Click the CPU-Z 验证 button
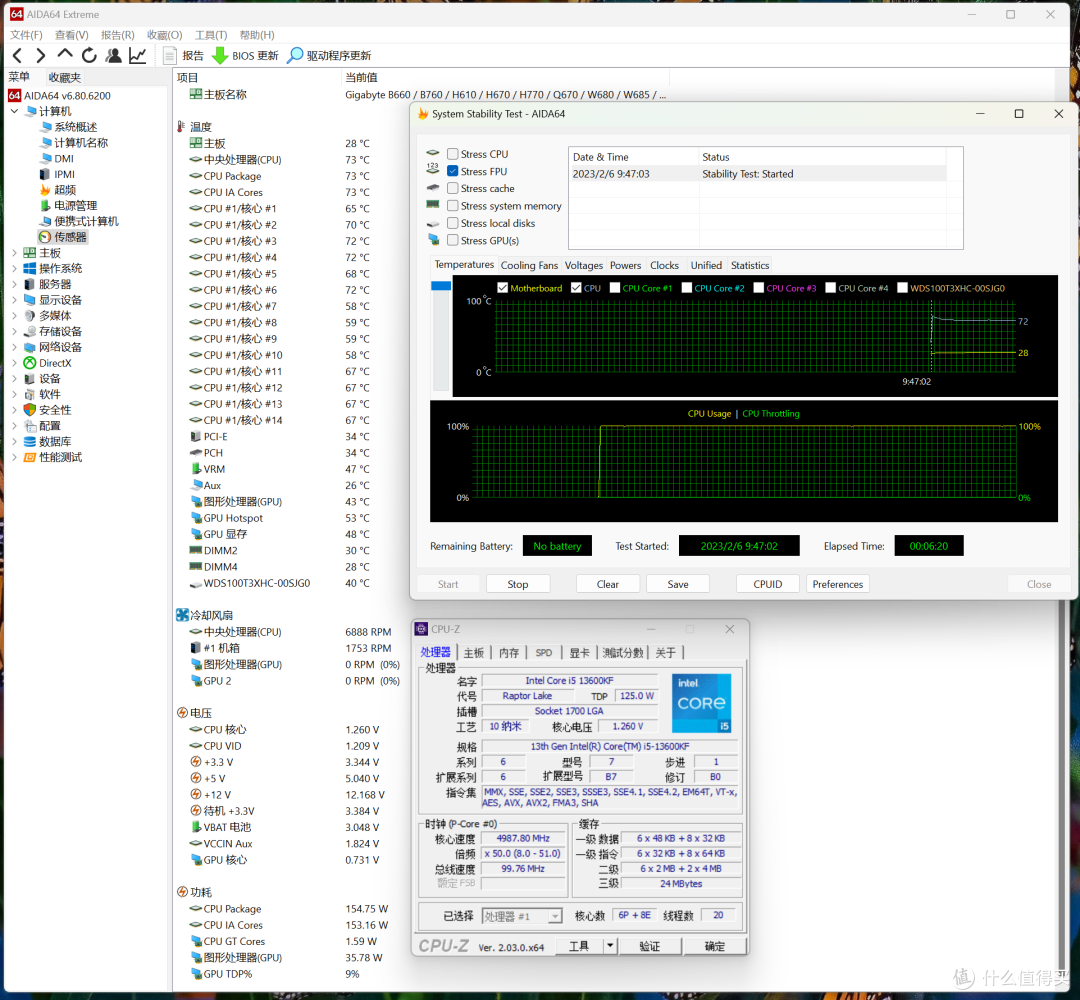 click(x=650, y=946)
